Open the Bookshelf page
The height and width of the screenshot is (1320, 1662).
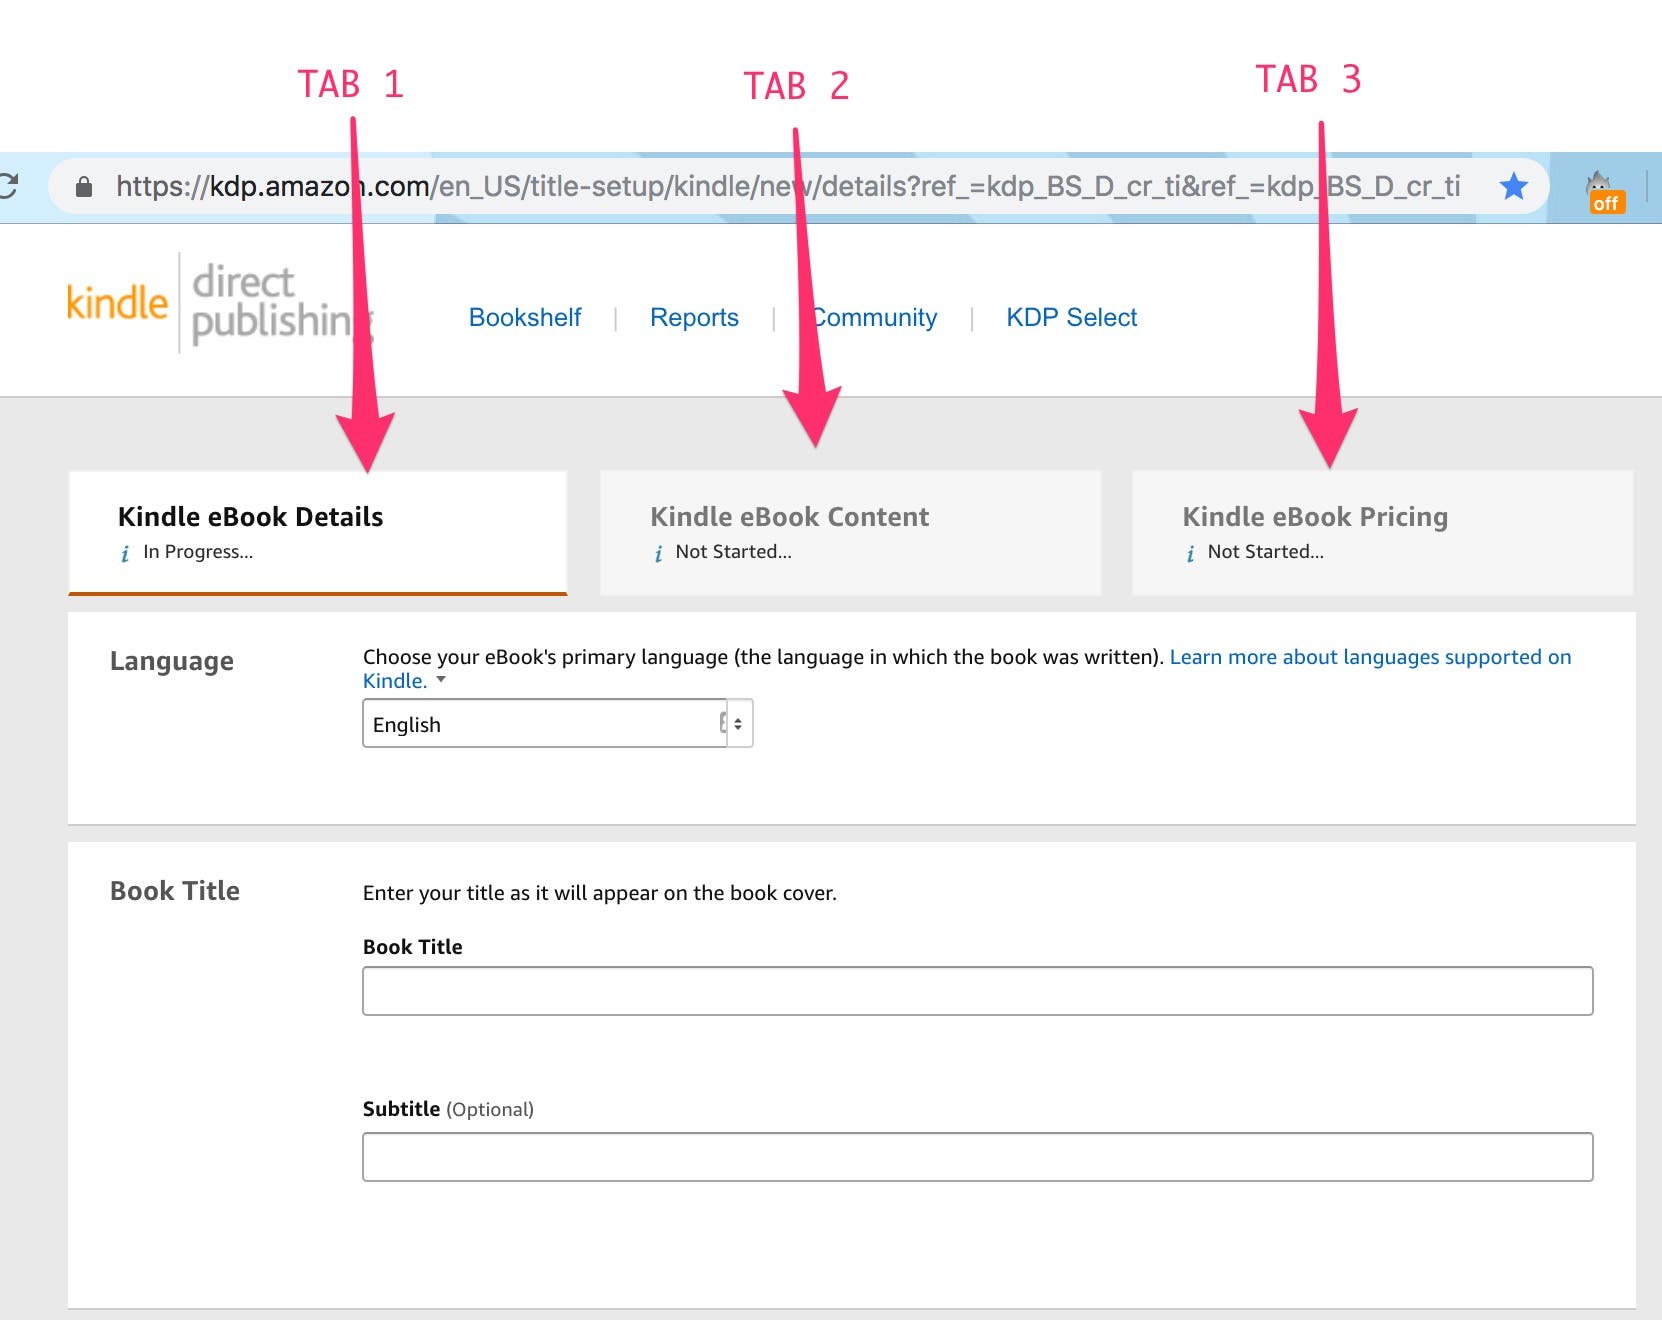click(525, 318)
